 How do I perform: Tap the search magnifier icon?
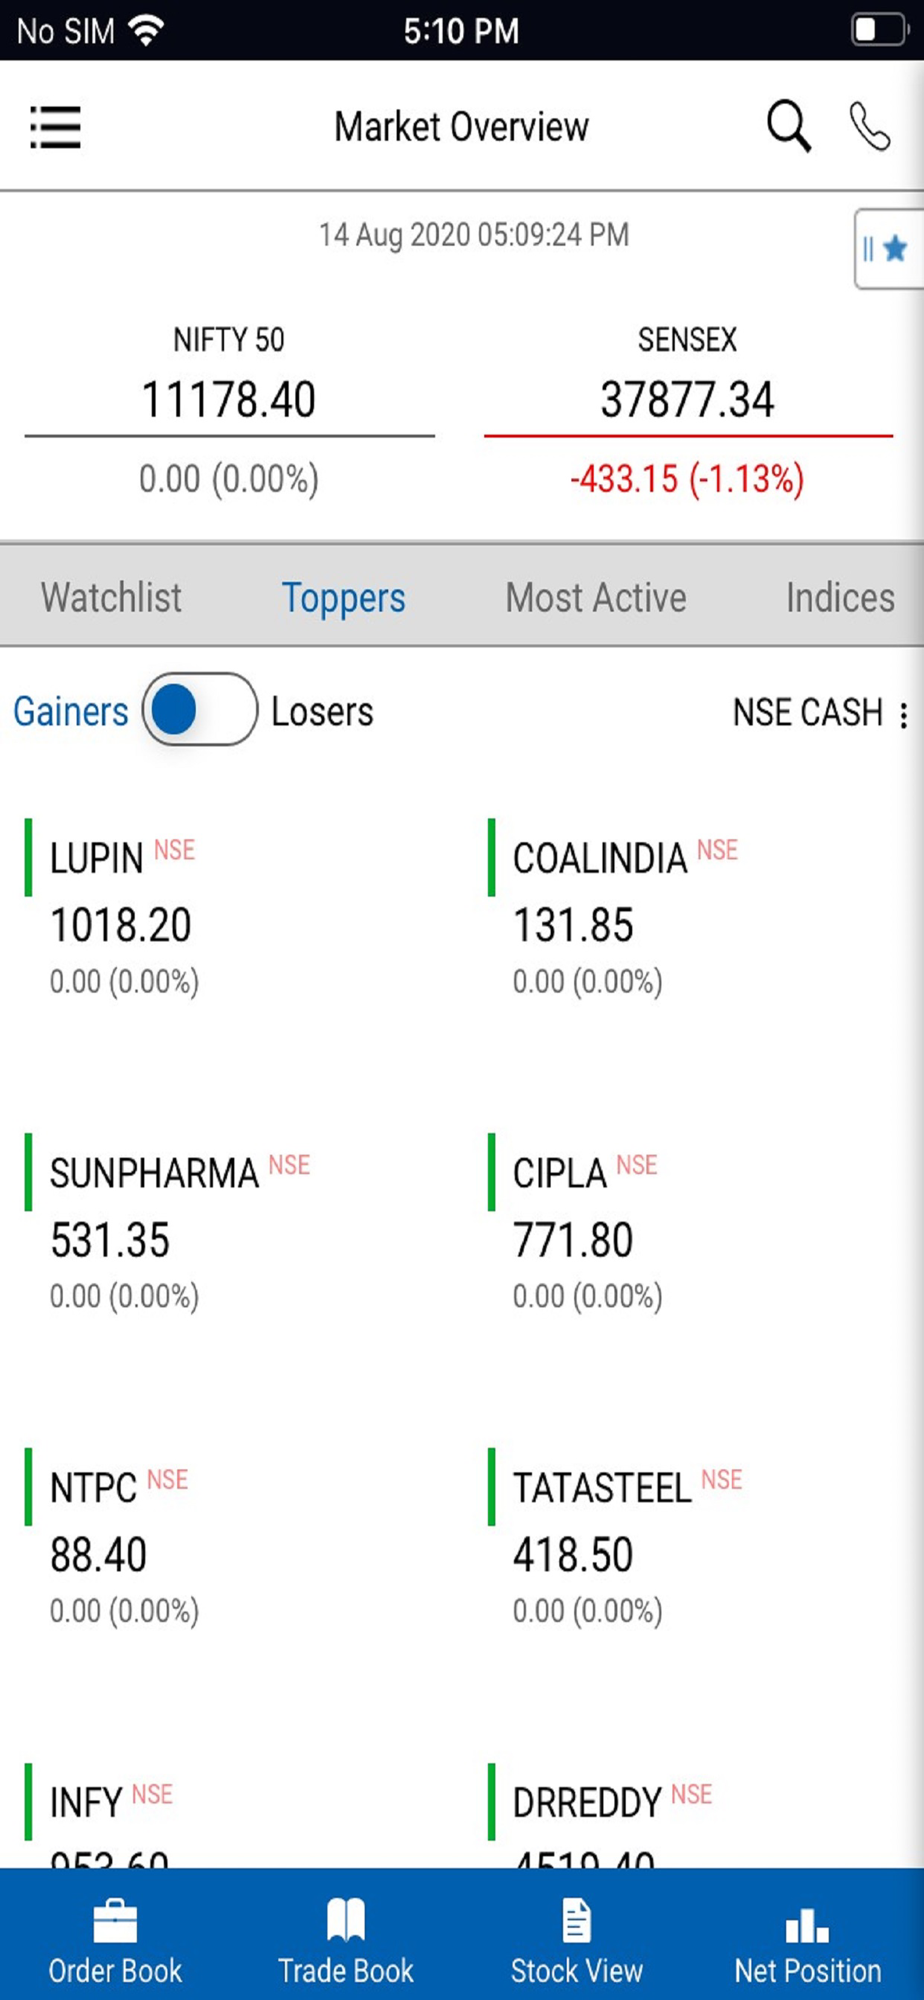click(x=788, y=126)
